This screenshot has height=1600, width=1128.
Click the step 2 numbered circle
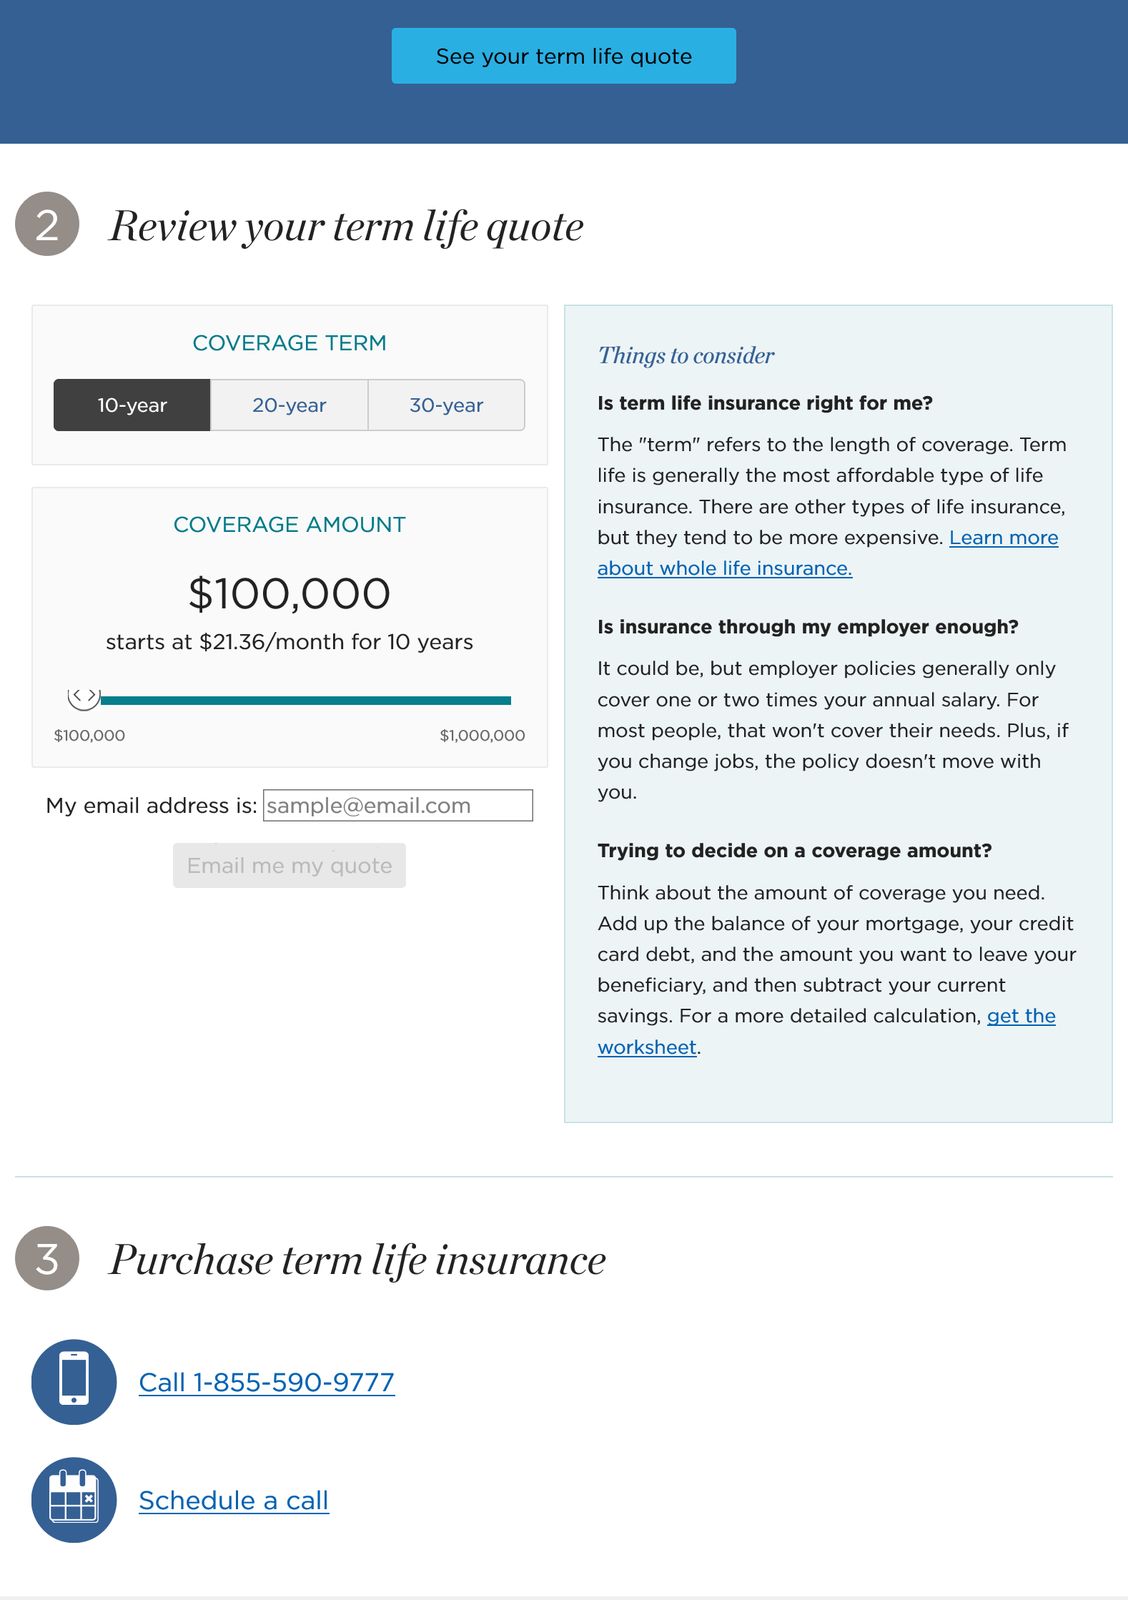47,225
